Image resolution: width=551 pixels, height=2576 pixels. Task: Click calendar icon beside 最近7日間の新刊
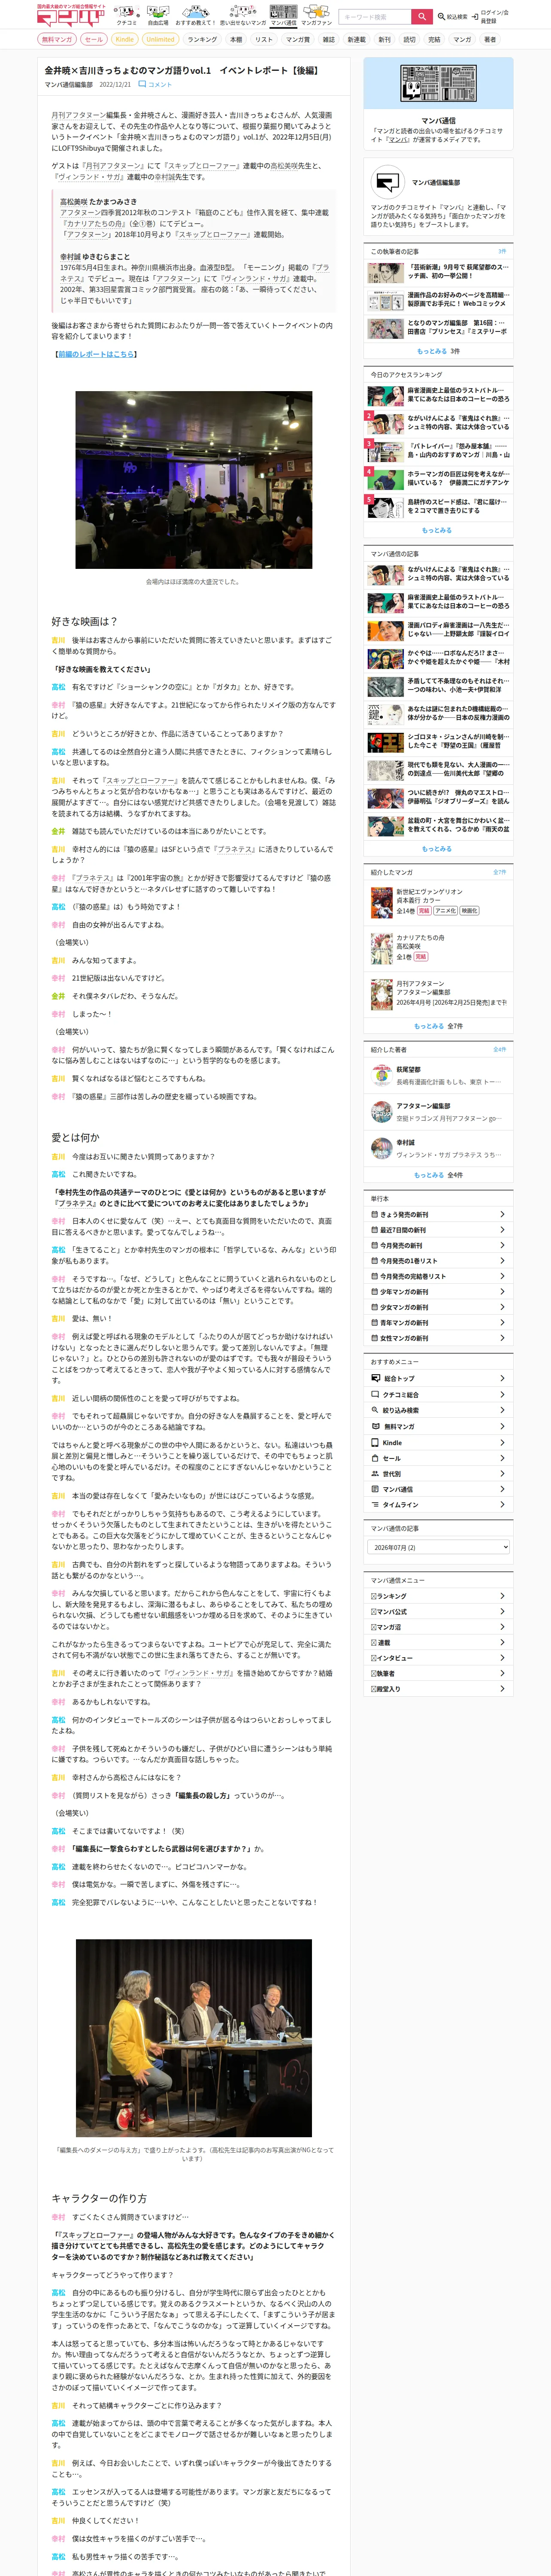point(375,1230)
